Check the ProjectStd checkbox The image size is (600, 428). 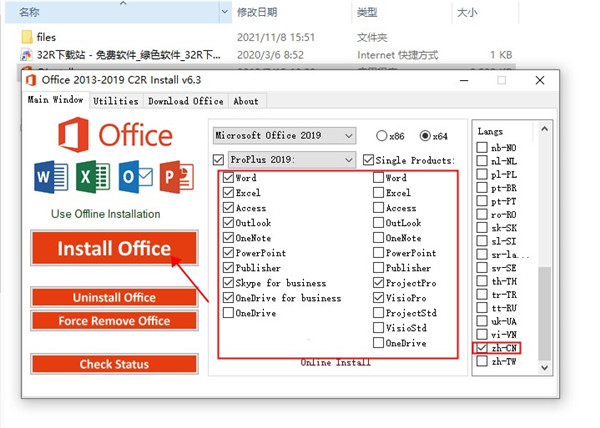[378, 313]
